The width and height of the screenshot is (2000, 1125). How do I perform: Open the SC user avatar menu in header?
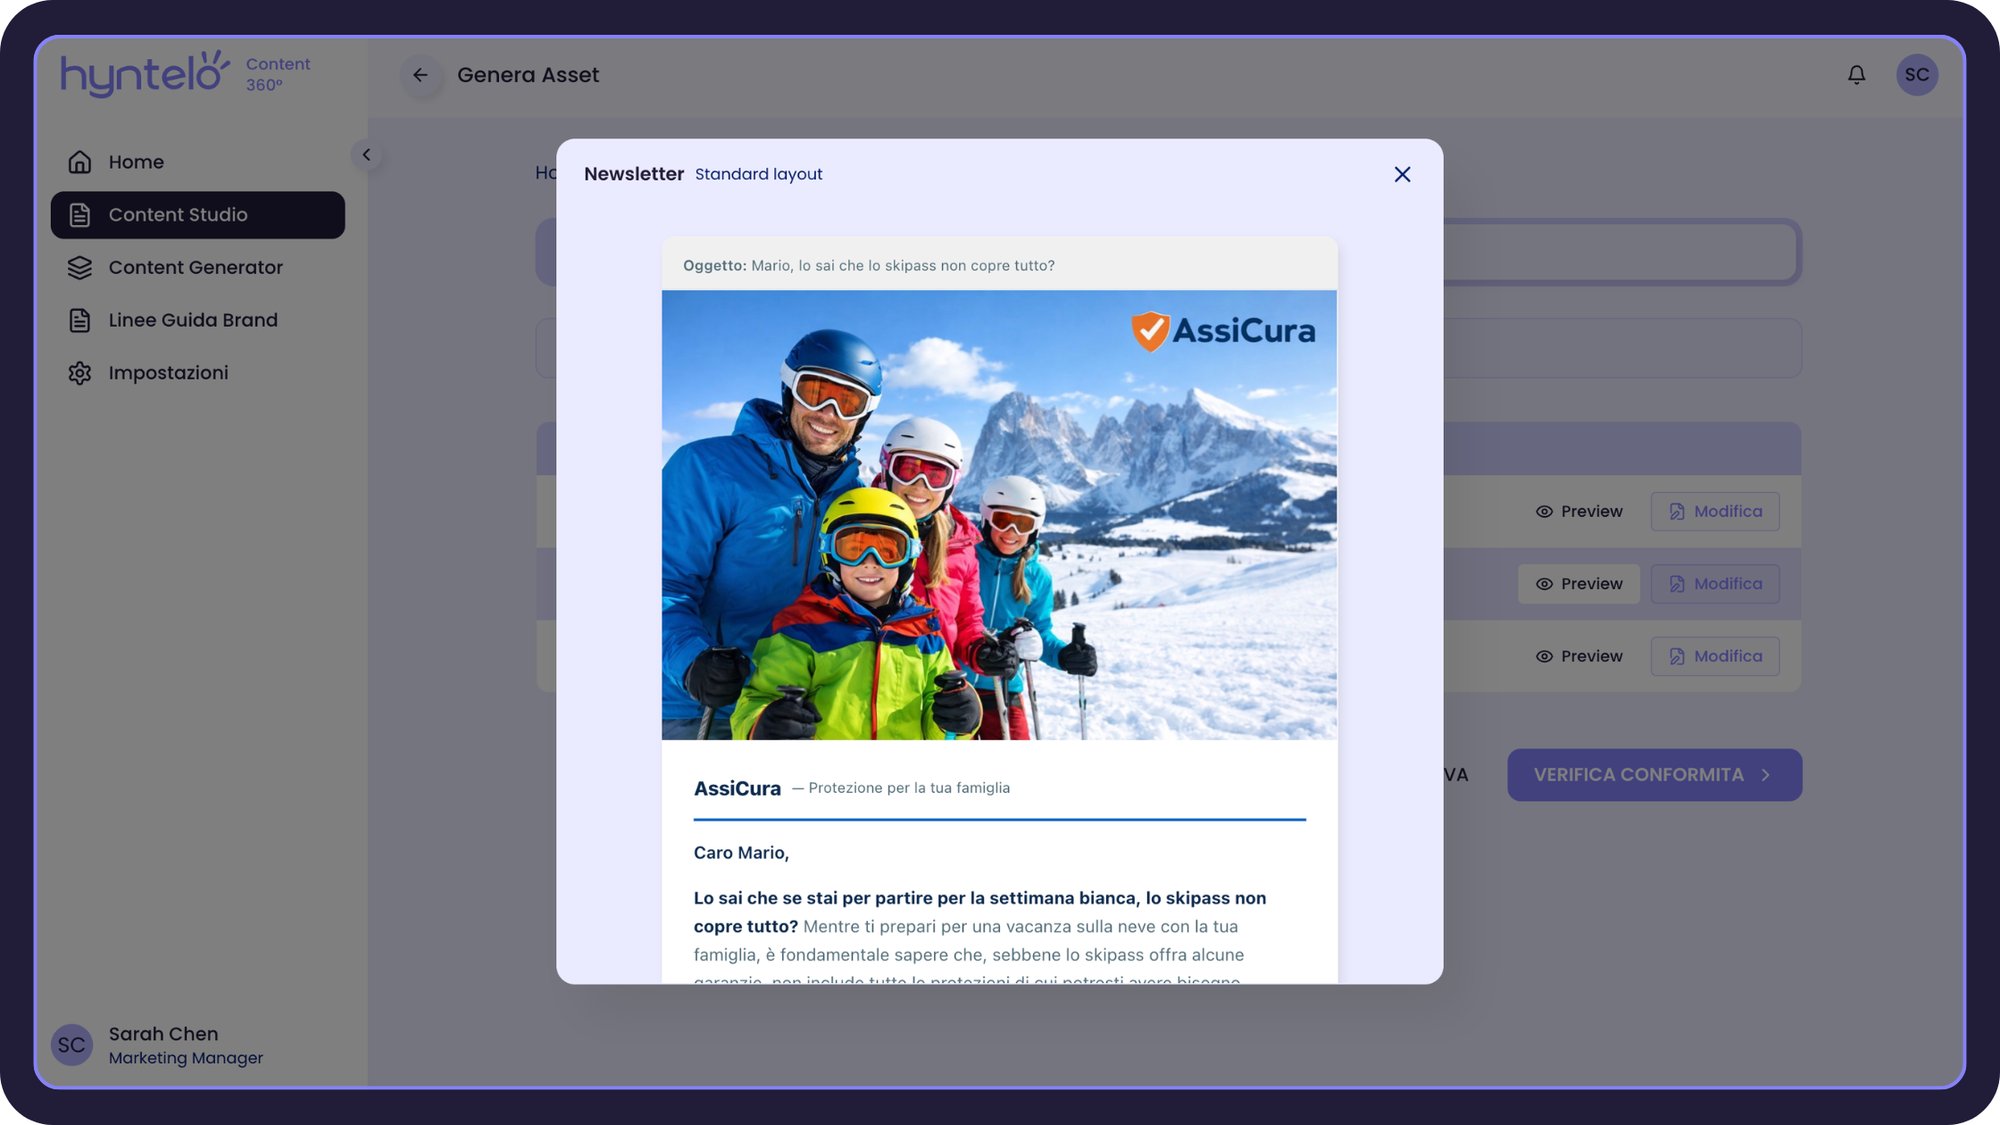point(1916,75)
